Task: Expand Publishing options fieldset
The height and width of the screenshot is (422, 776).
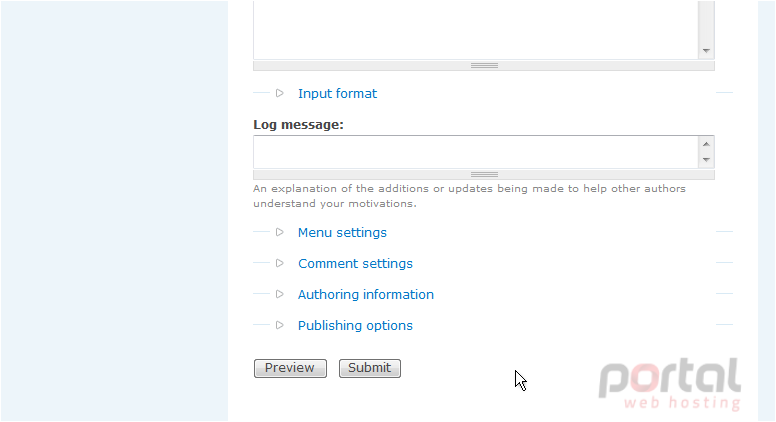Action: click(x=355, y=326)
